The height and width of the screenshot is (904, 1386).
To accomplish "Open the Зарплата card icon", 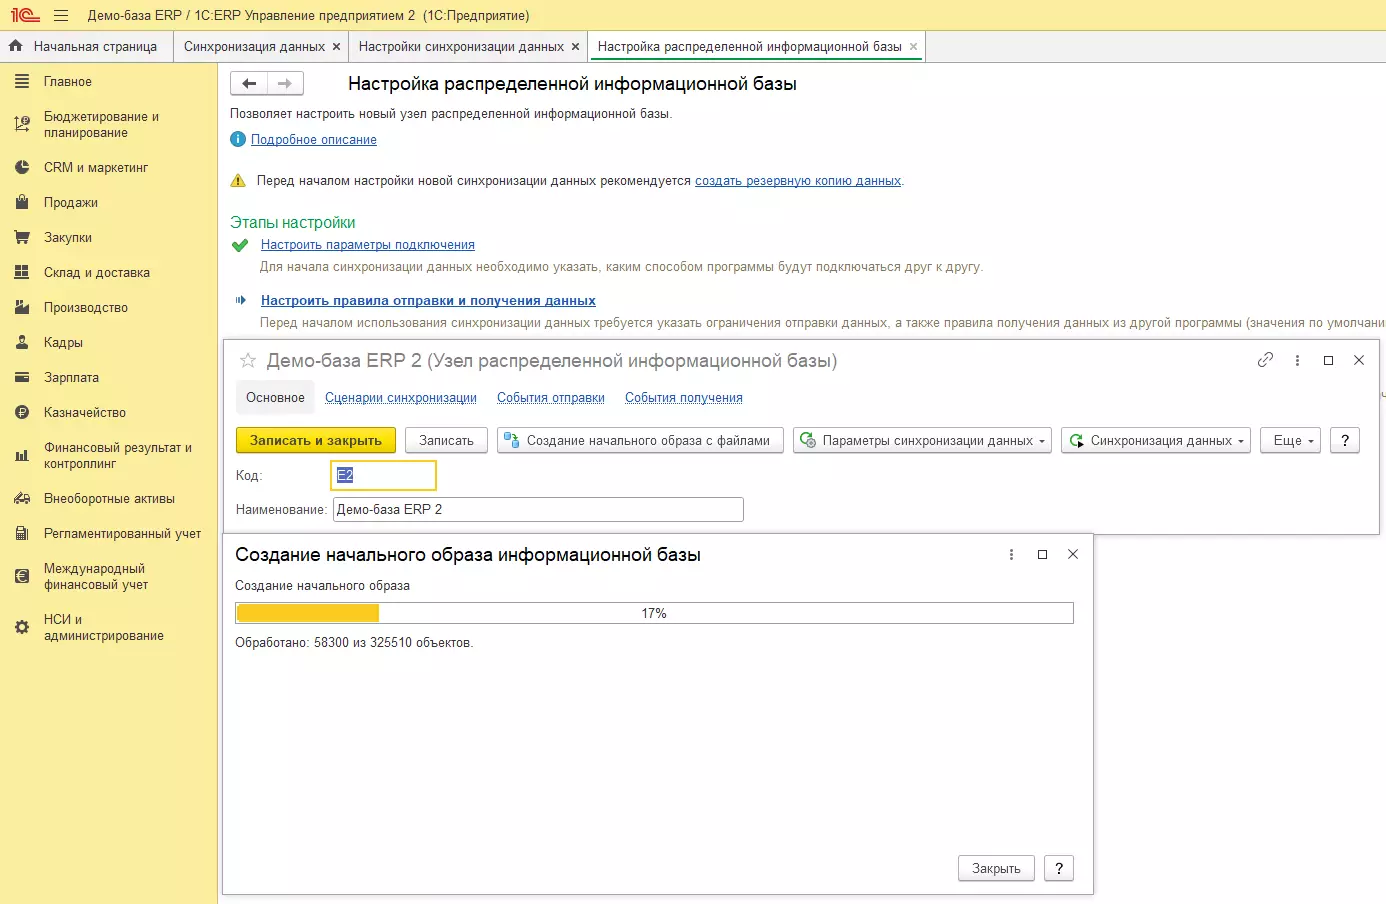I will tap(22, 378).
